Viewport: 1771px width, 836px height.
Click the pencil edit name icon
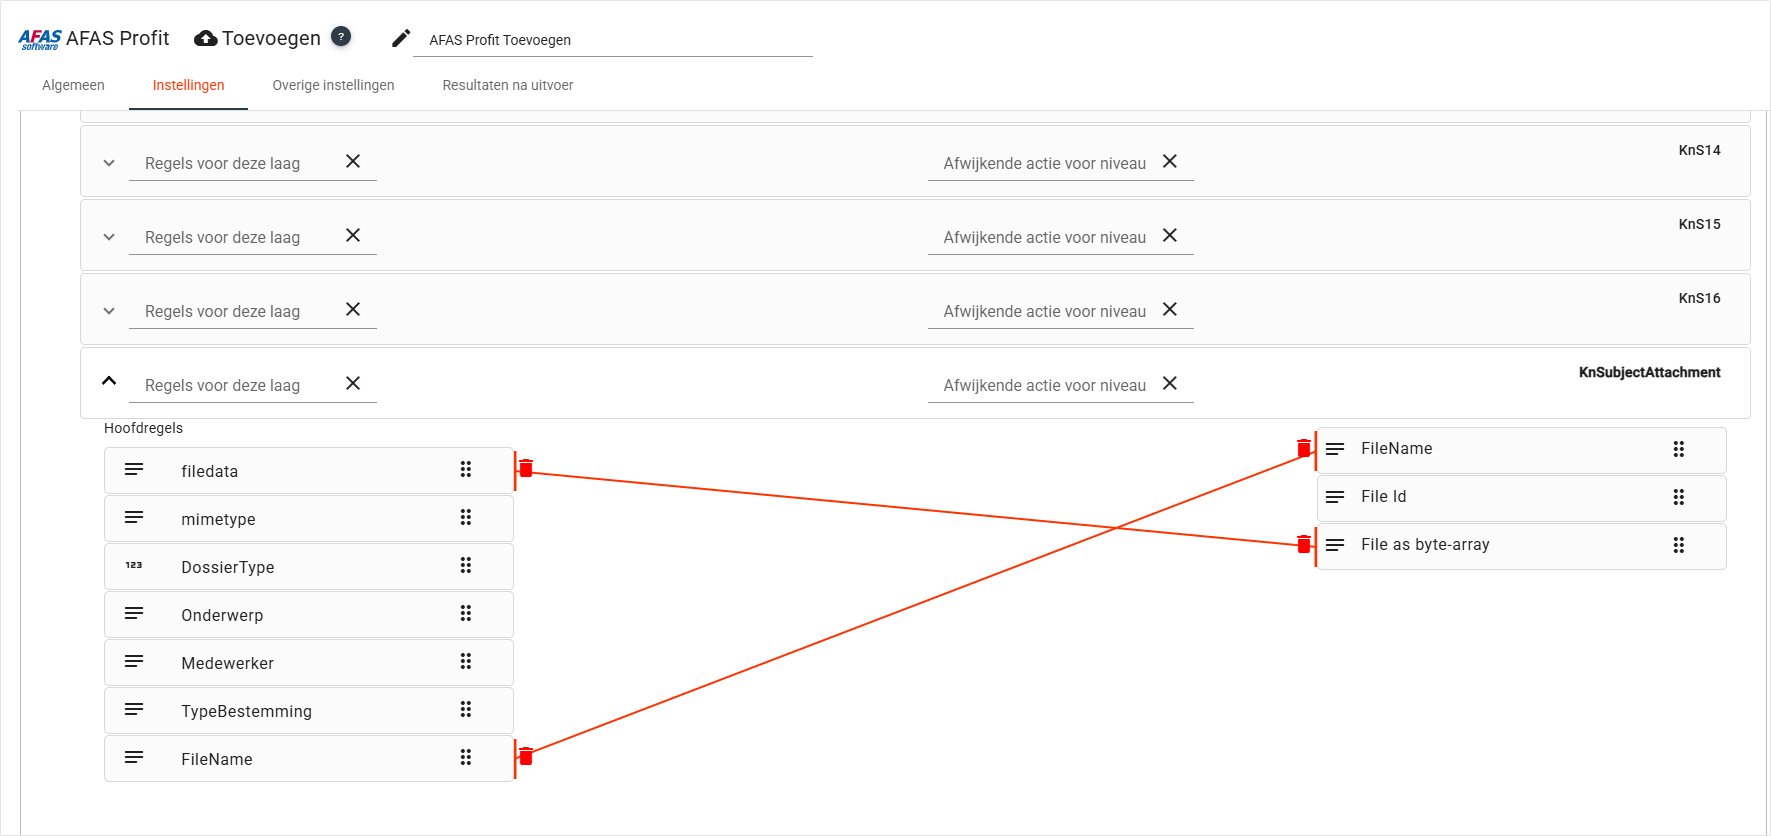(401, 38)
